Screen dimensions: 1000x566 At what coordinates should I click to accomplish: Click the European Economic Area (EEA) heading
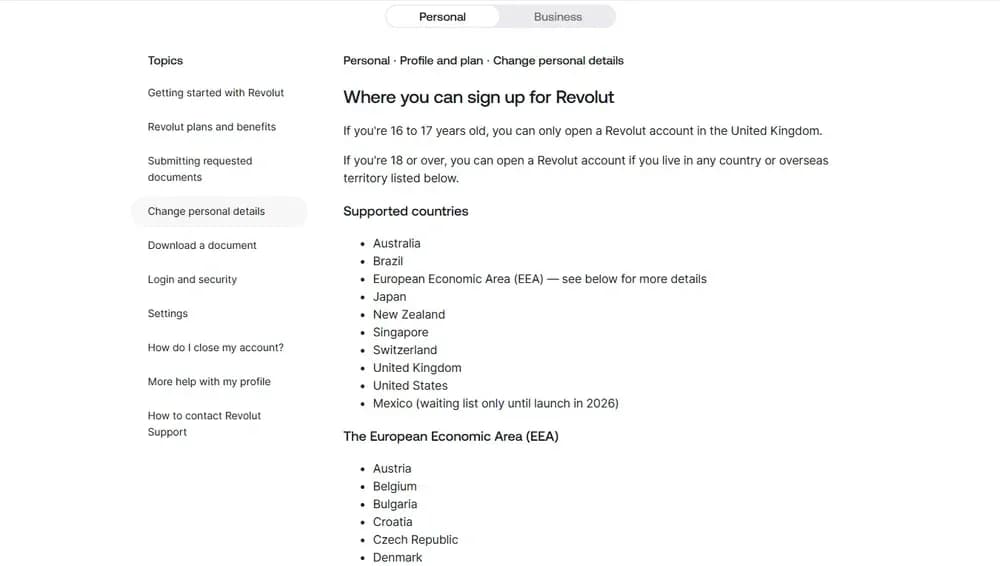(x=450, y=437)
